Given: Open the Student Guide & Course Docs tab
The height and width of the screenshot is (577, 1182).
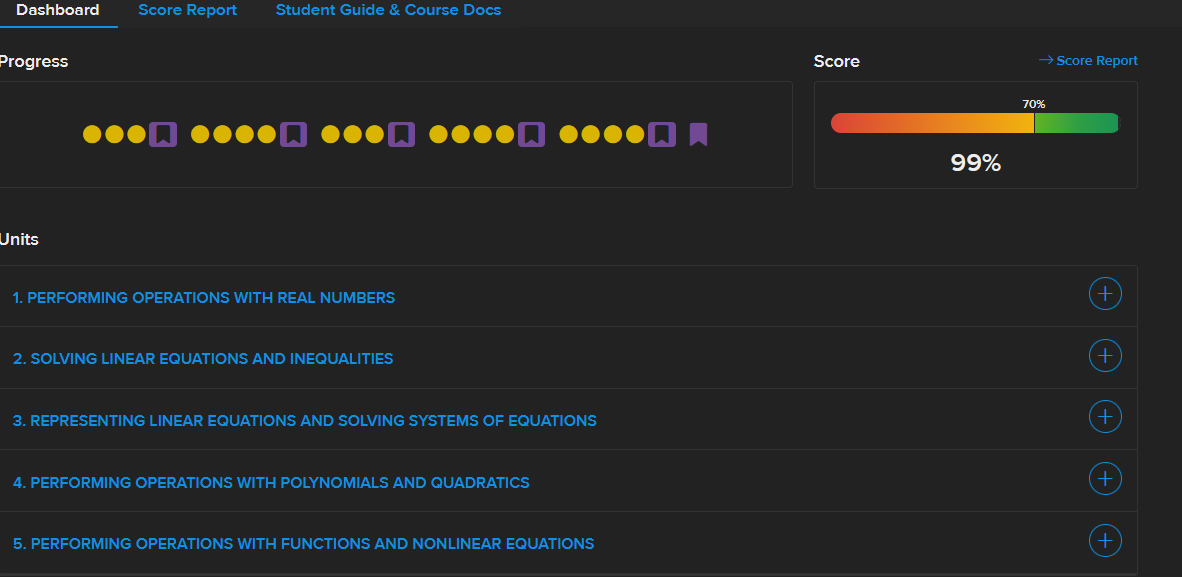Looking at the screenshot, I should [388, 11].
